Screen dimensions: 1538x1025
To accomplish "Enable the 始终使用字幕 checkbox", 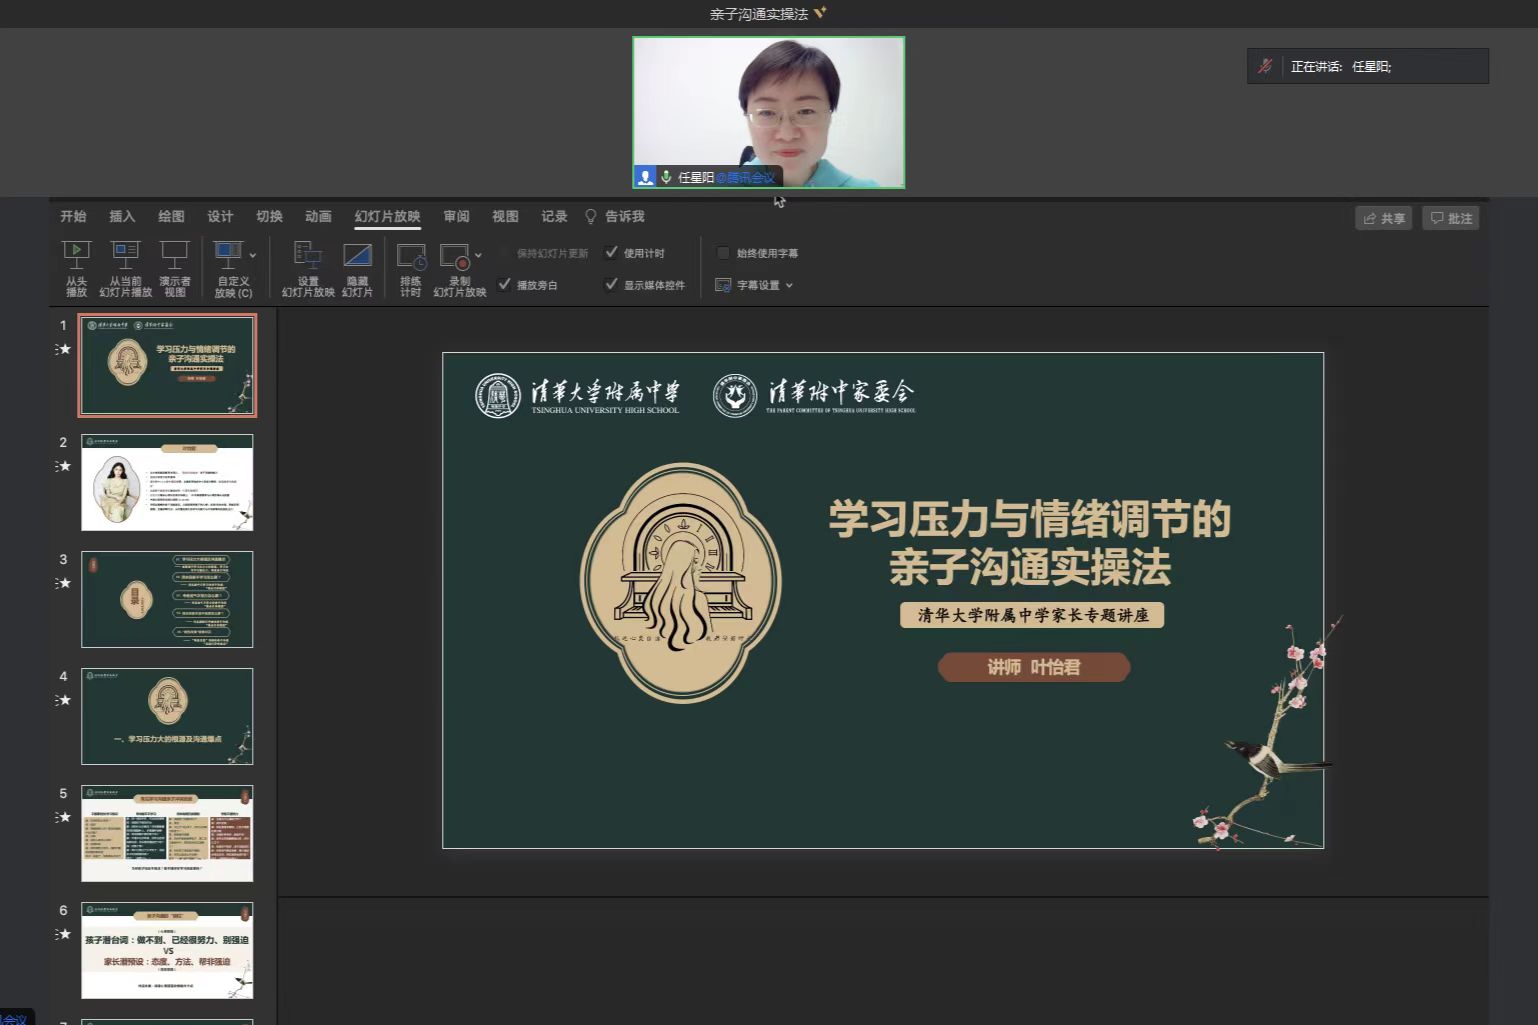I will (x=723, y=253).
